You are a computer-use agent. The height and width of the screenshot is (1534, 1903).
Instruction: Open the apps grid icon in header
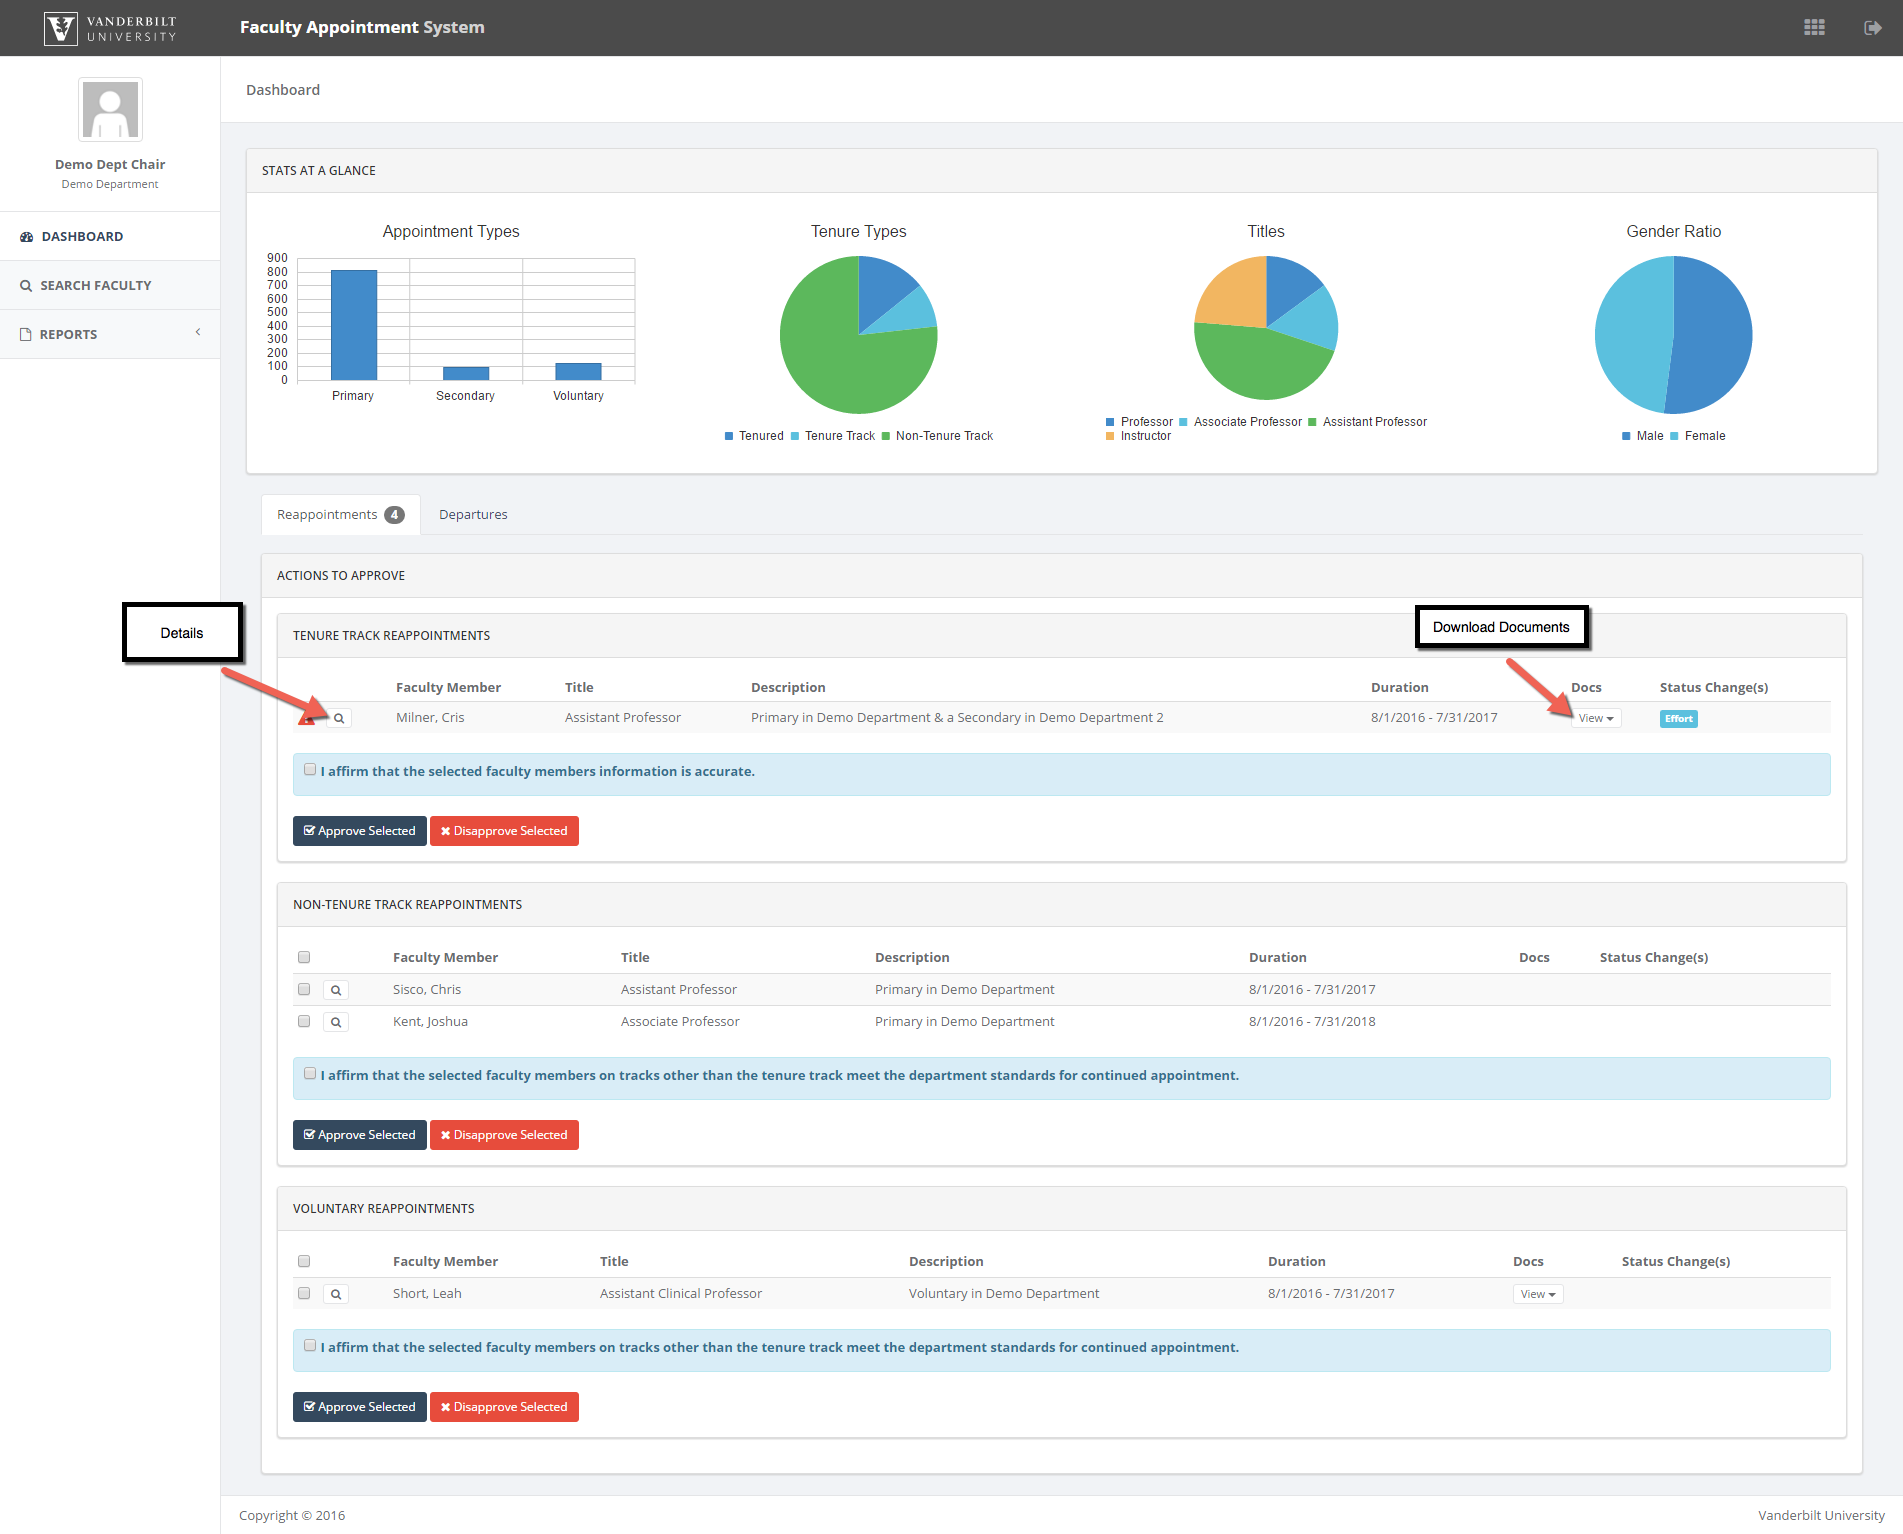tap(1814, 28)
